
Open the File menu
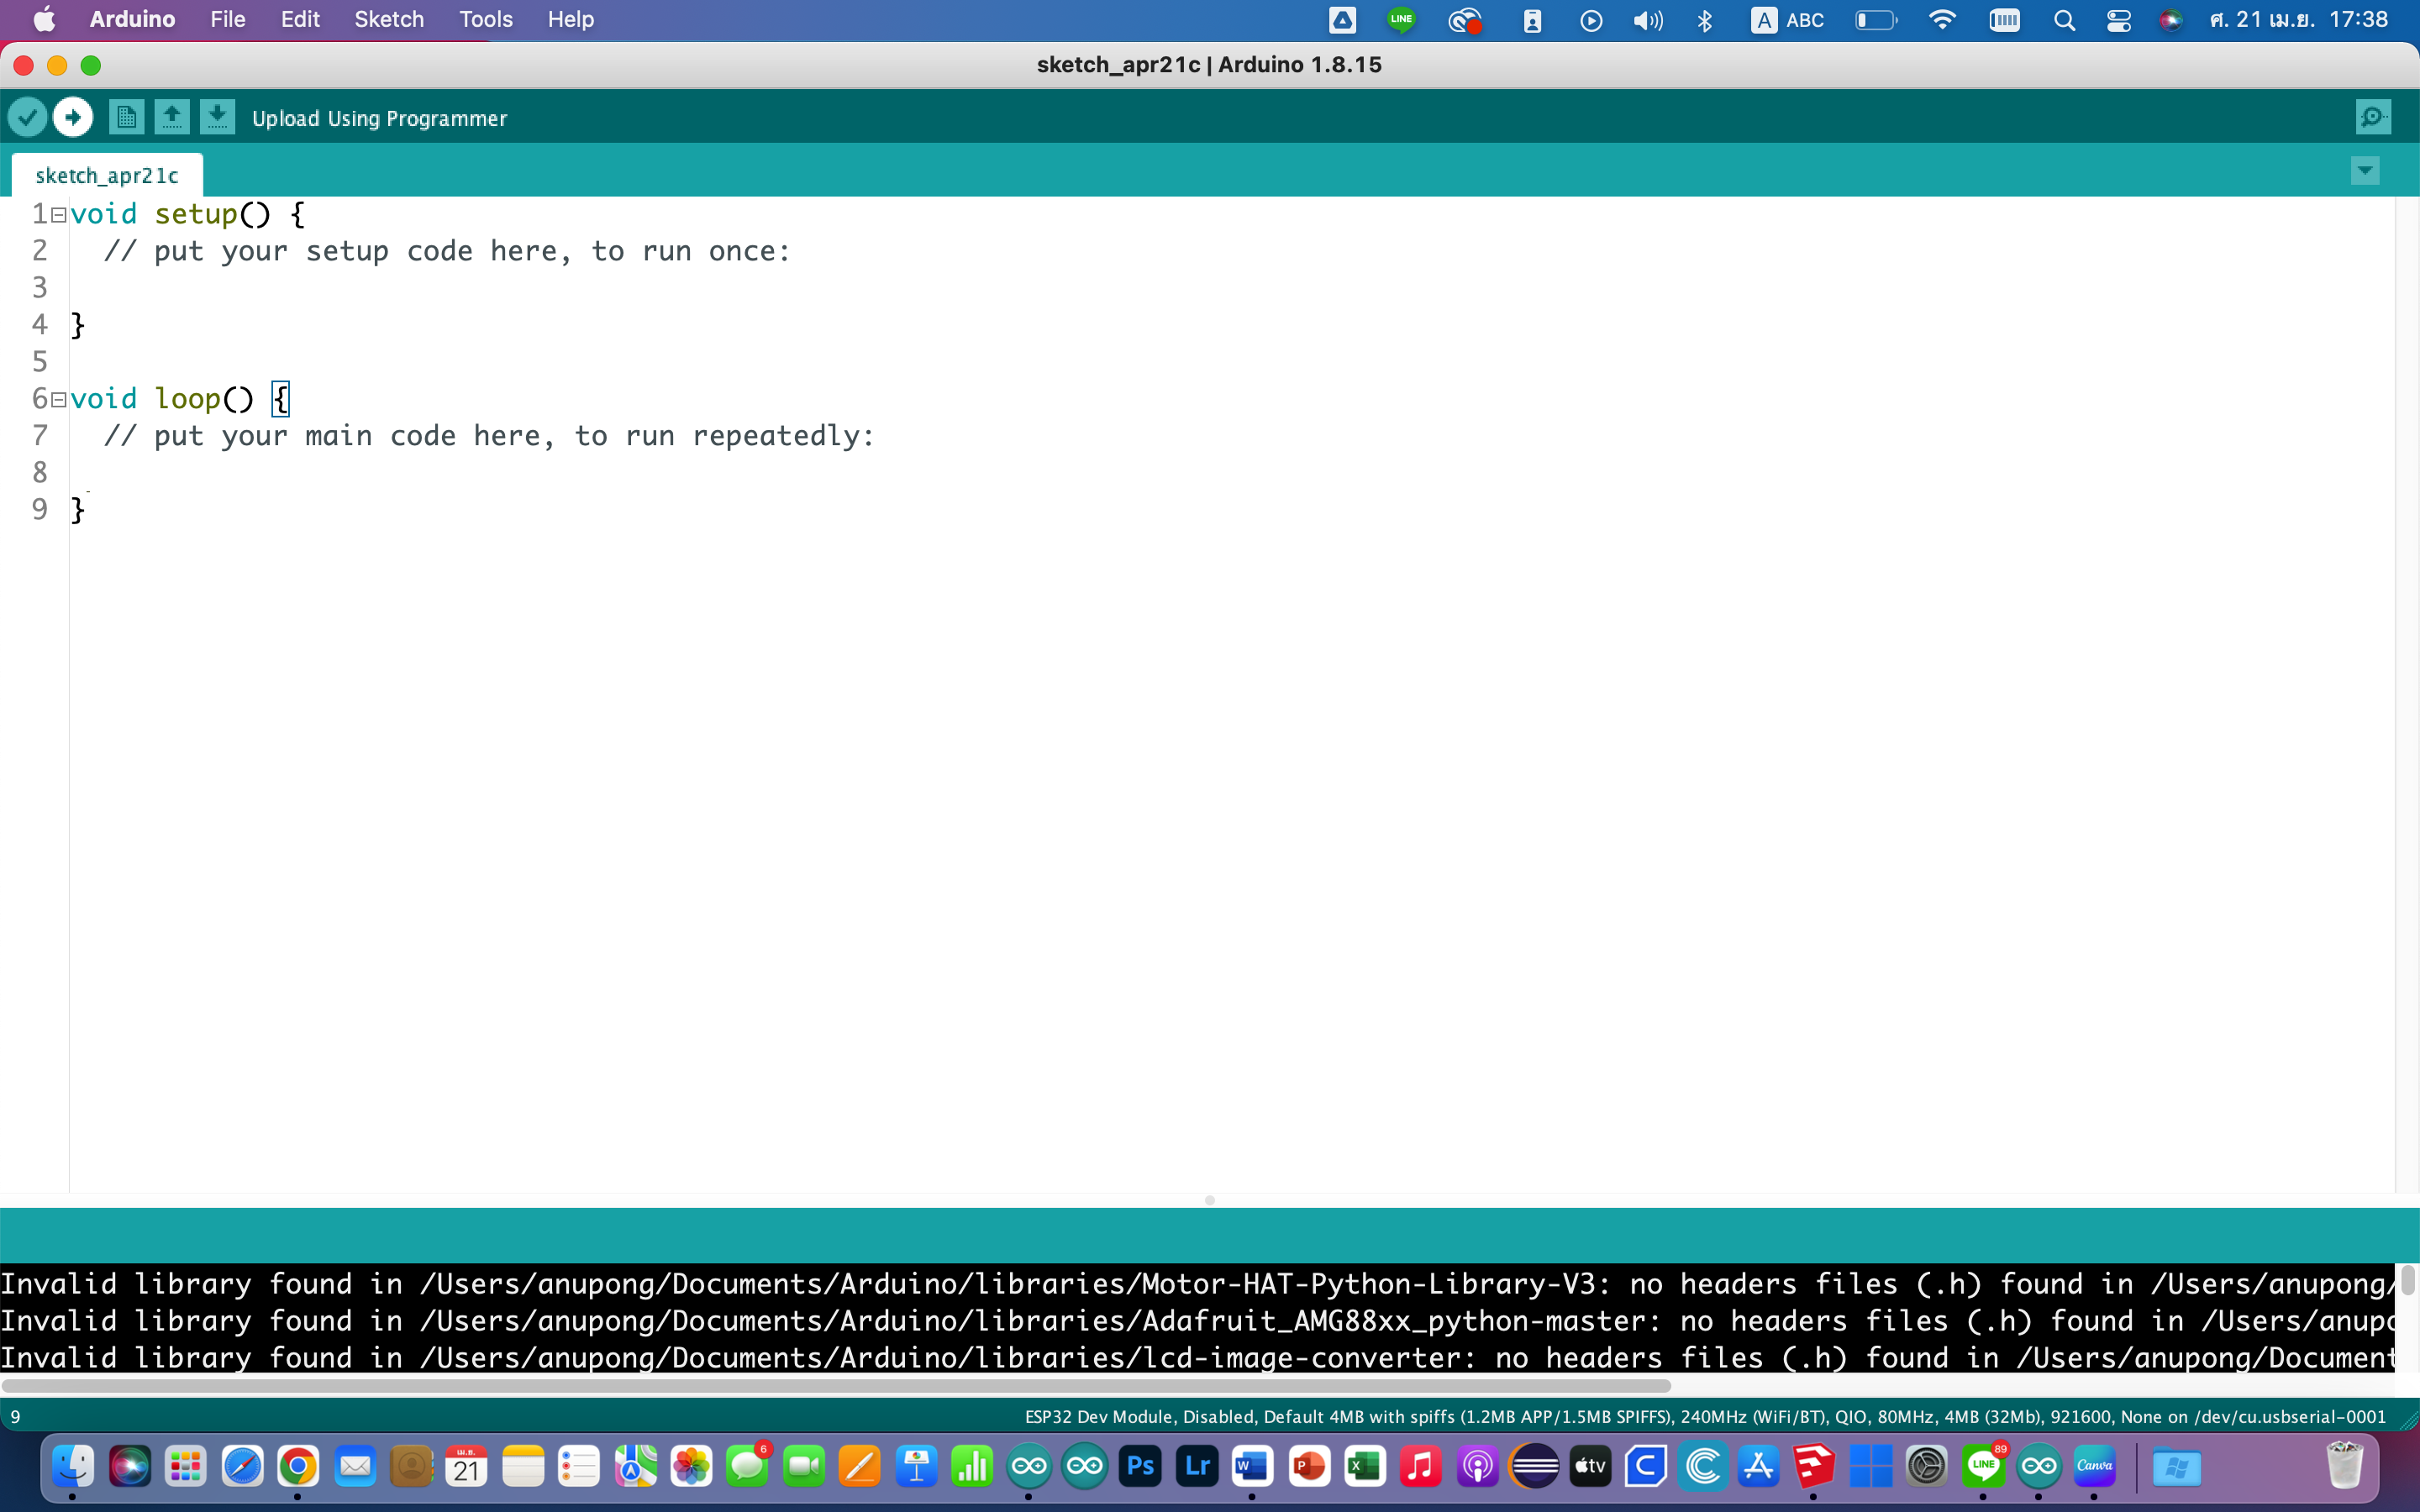[228, 19]
